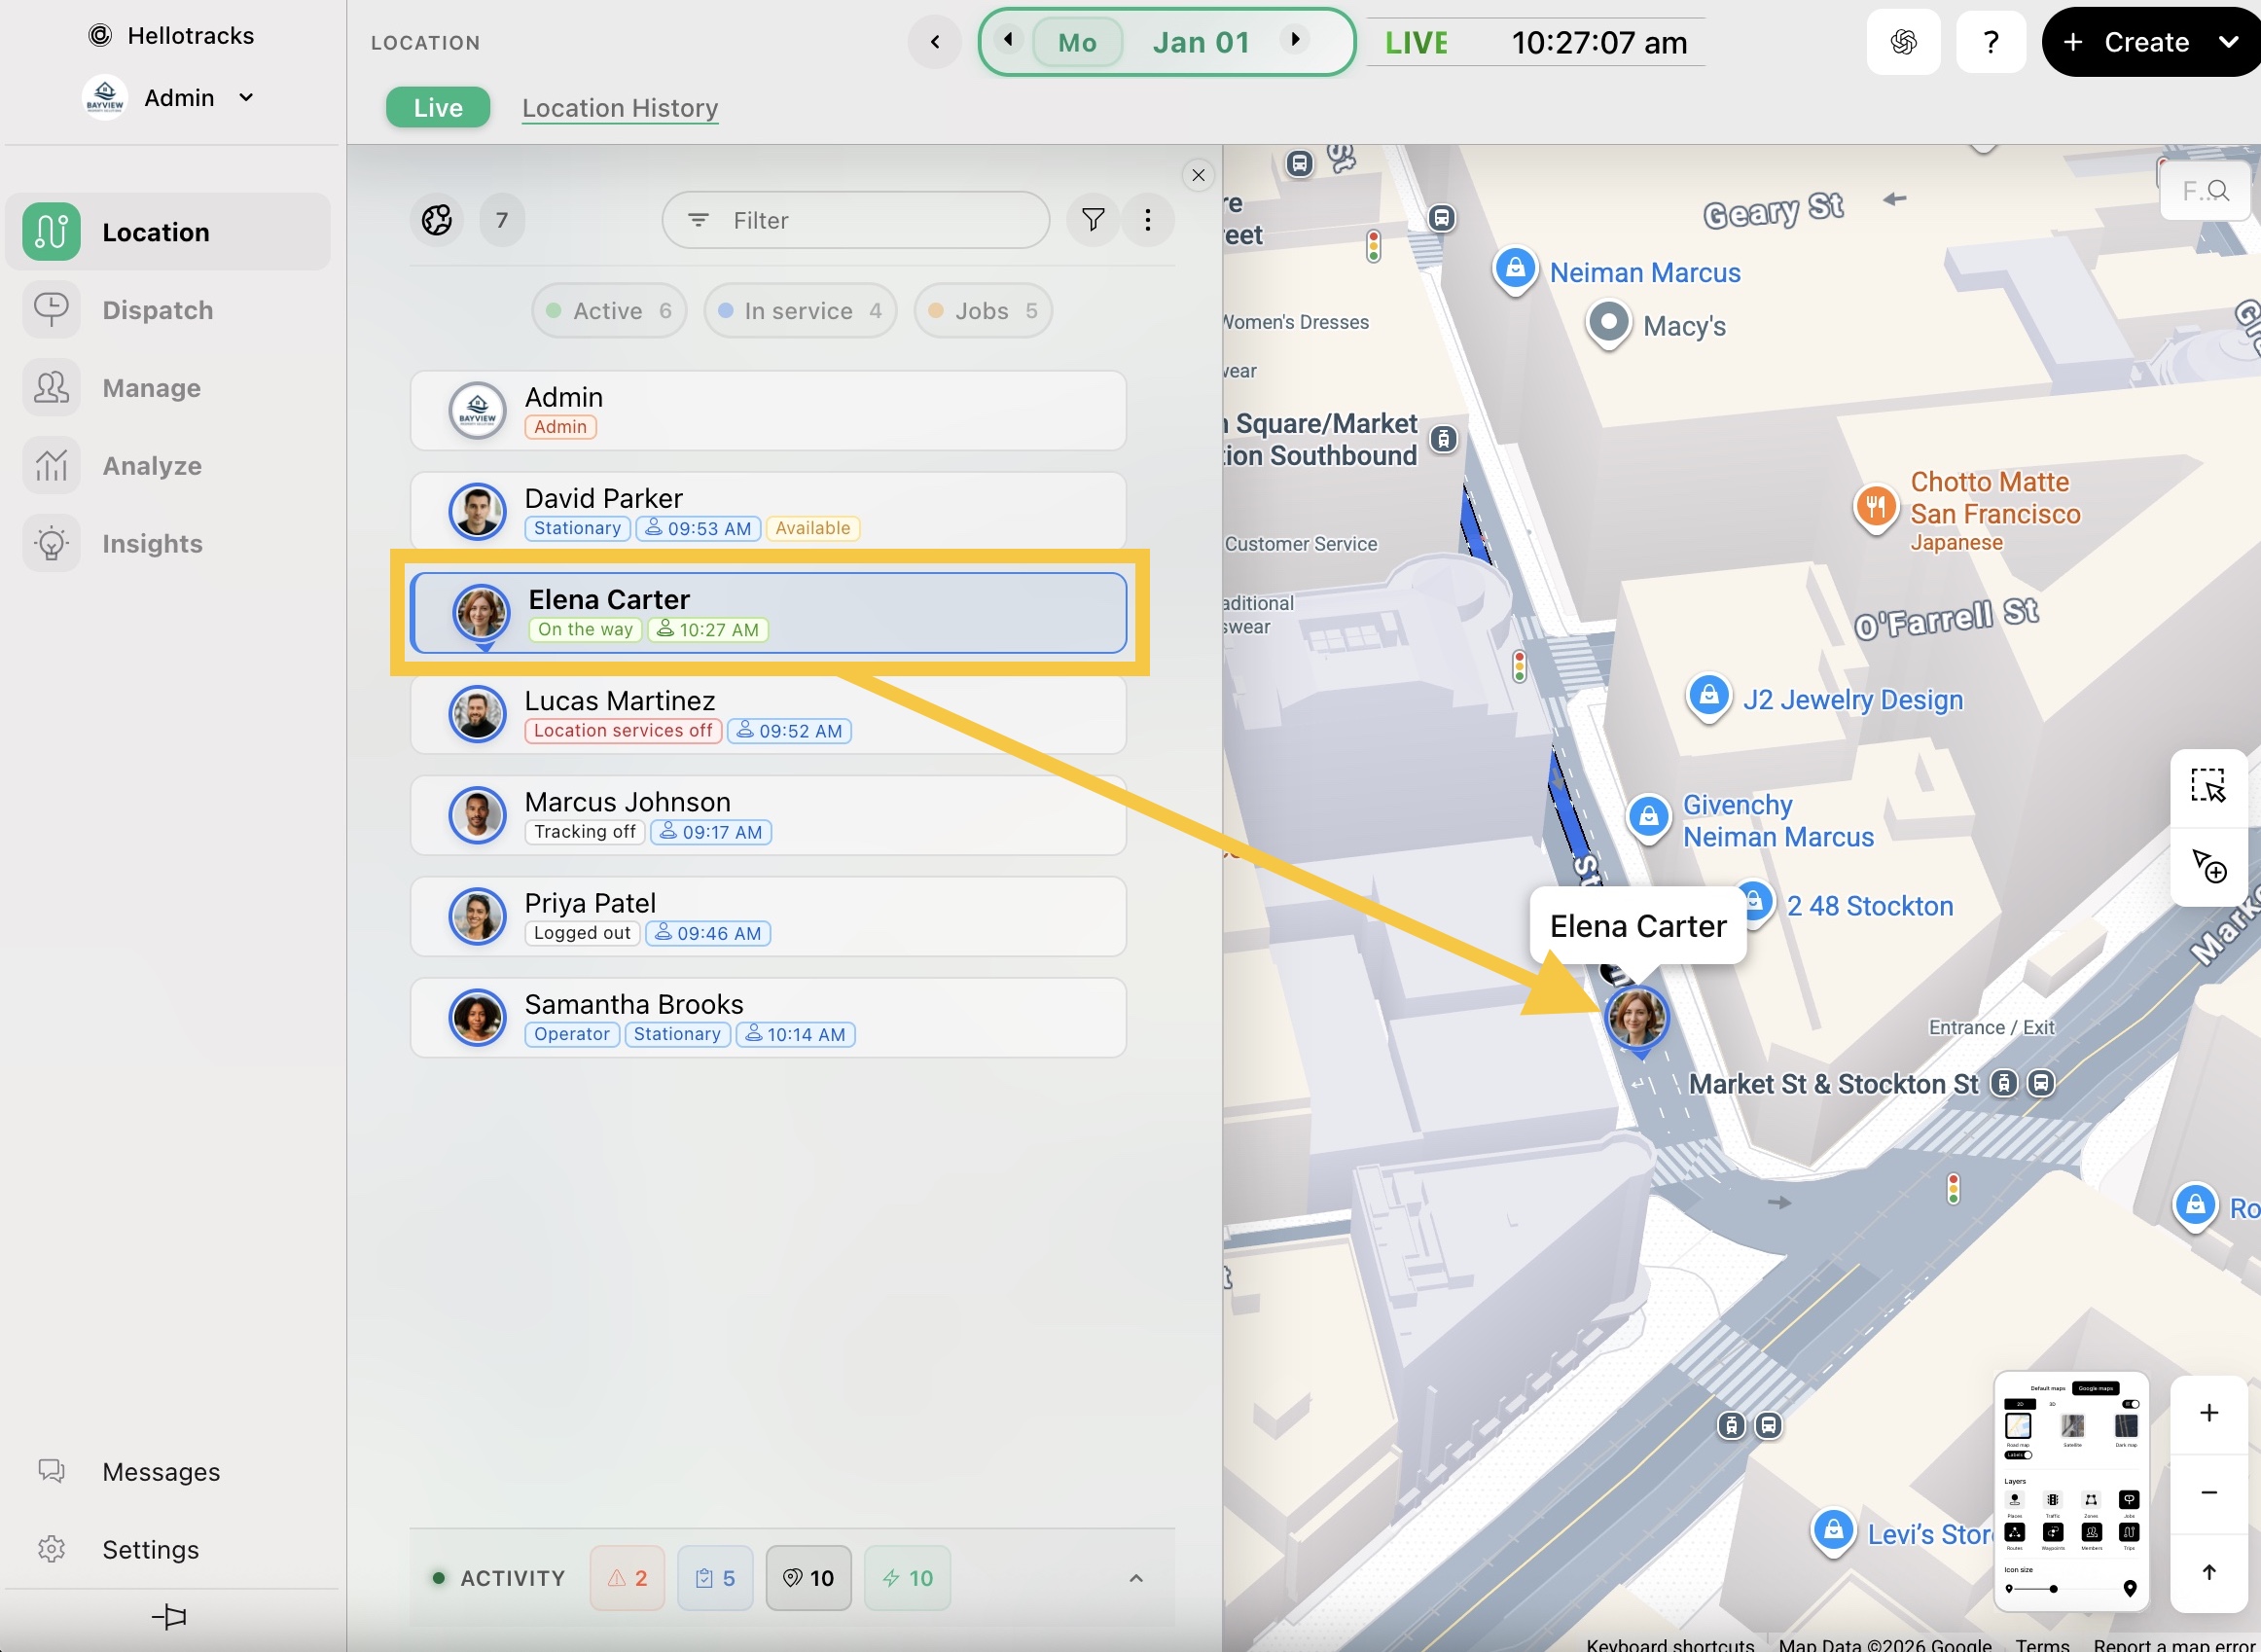Image resolution: width=2261 pixels, height=1652 pixels.
Task: Click the funnel filter icon
Action: pyautogui.click(x=1092, y=220)
